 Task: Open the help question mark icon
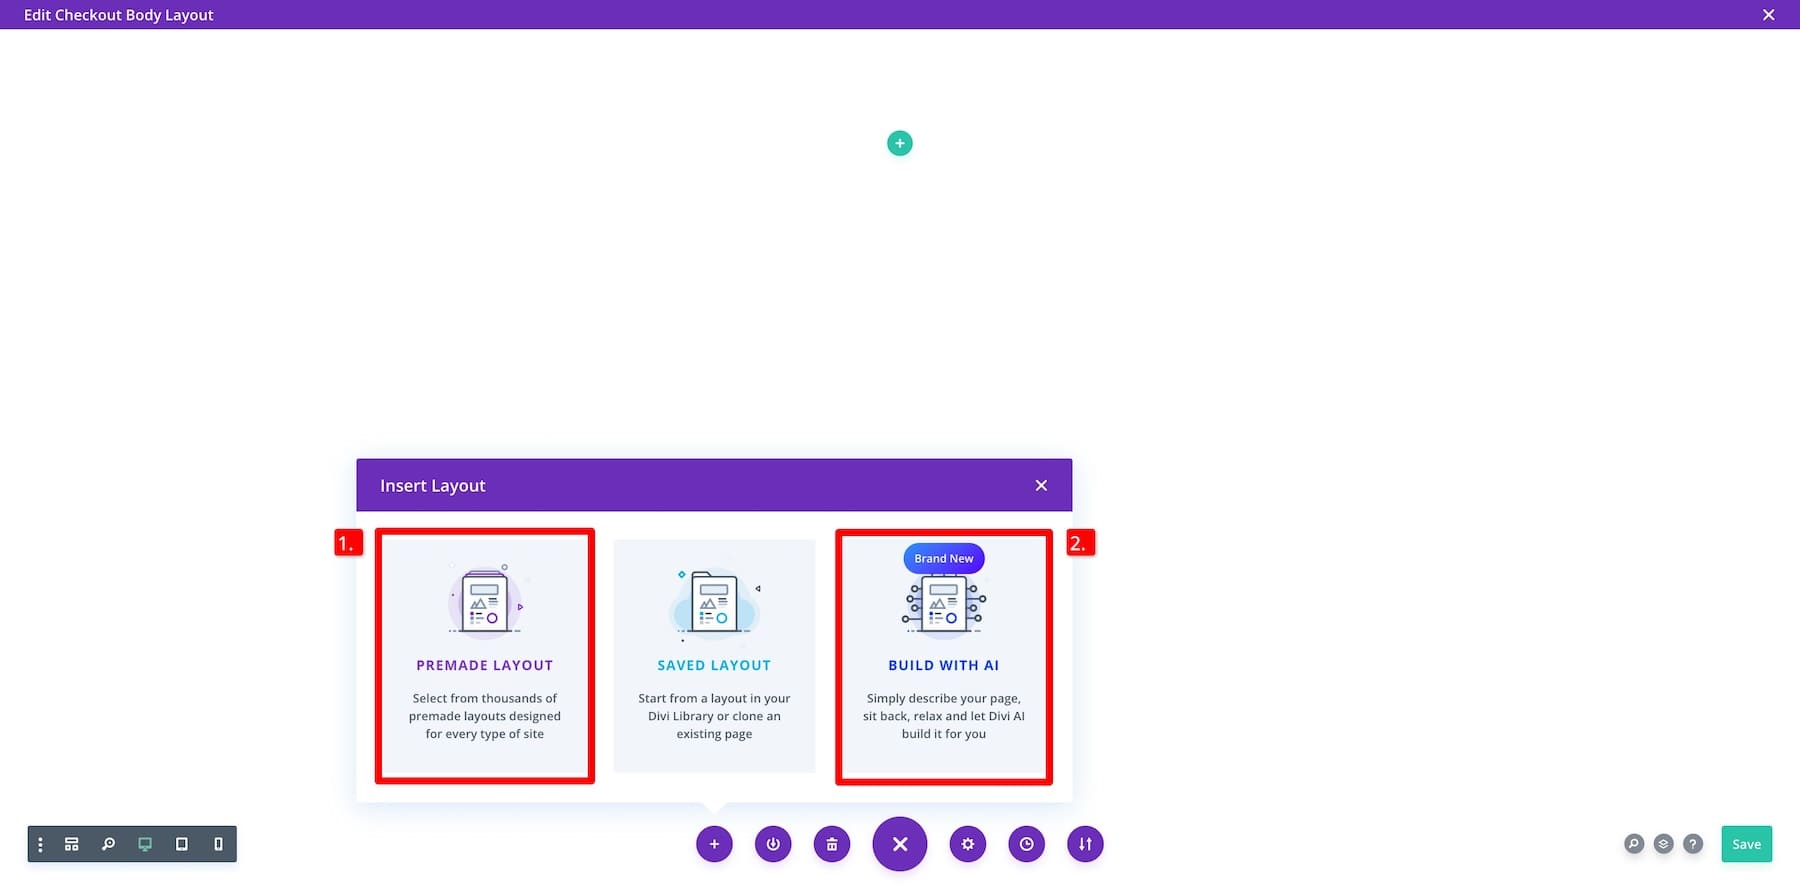(x=1693, y=844)
